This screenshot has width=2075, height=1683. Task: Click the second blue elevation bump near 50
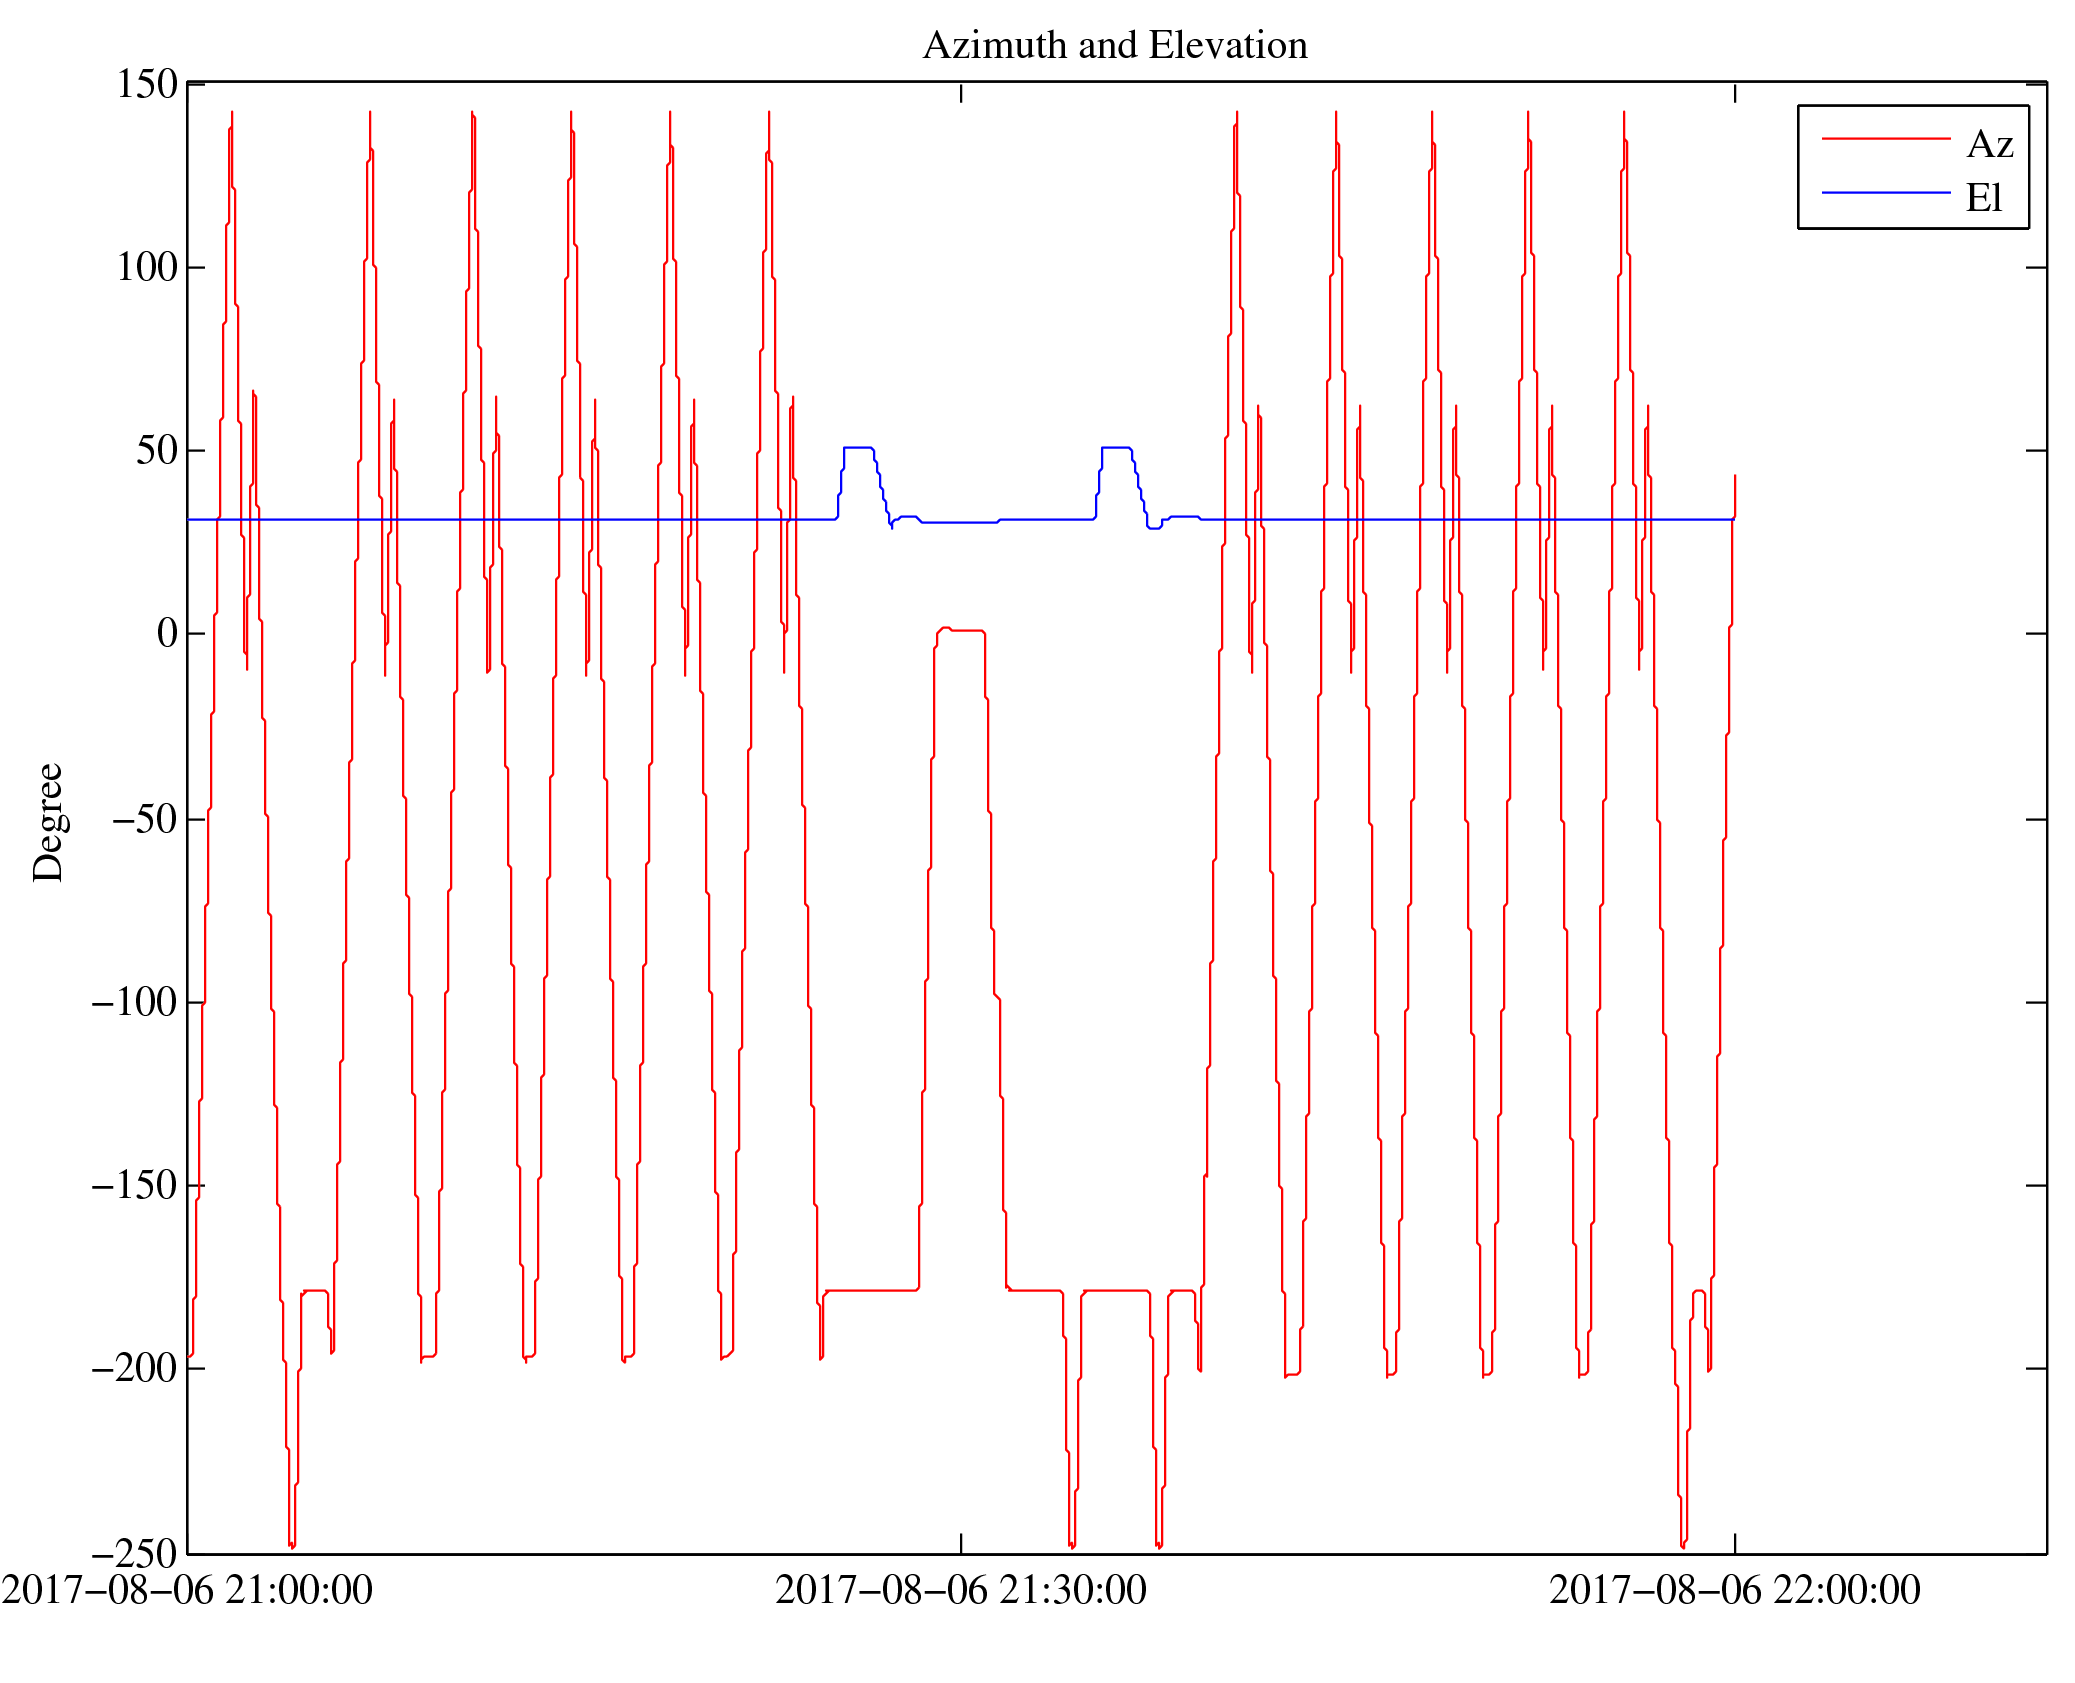1116,448
